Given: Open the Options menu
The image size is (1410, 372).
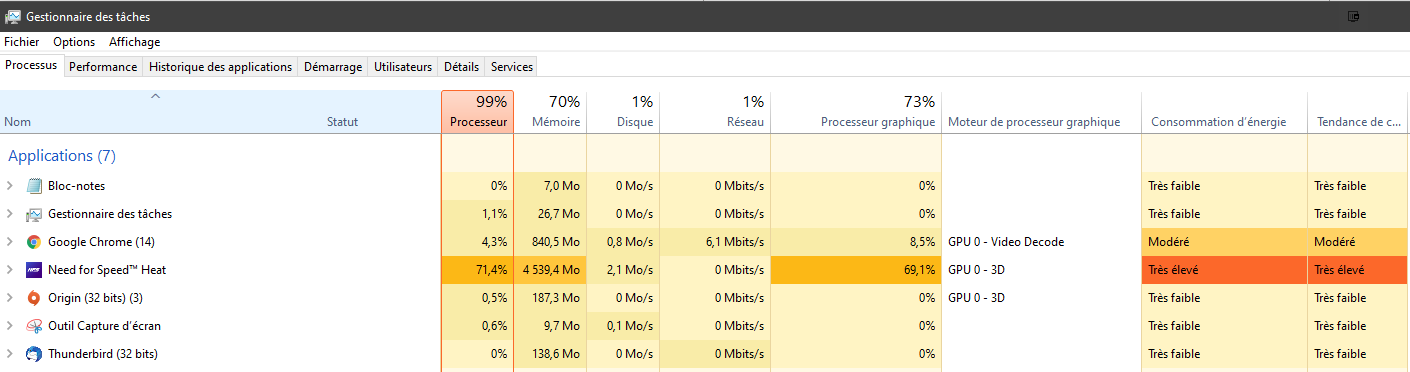Looking at the screenshot, I should click(x=74, y=42).
